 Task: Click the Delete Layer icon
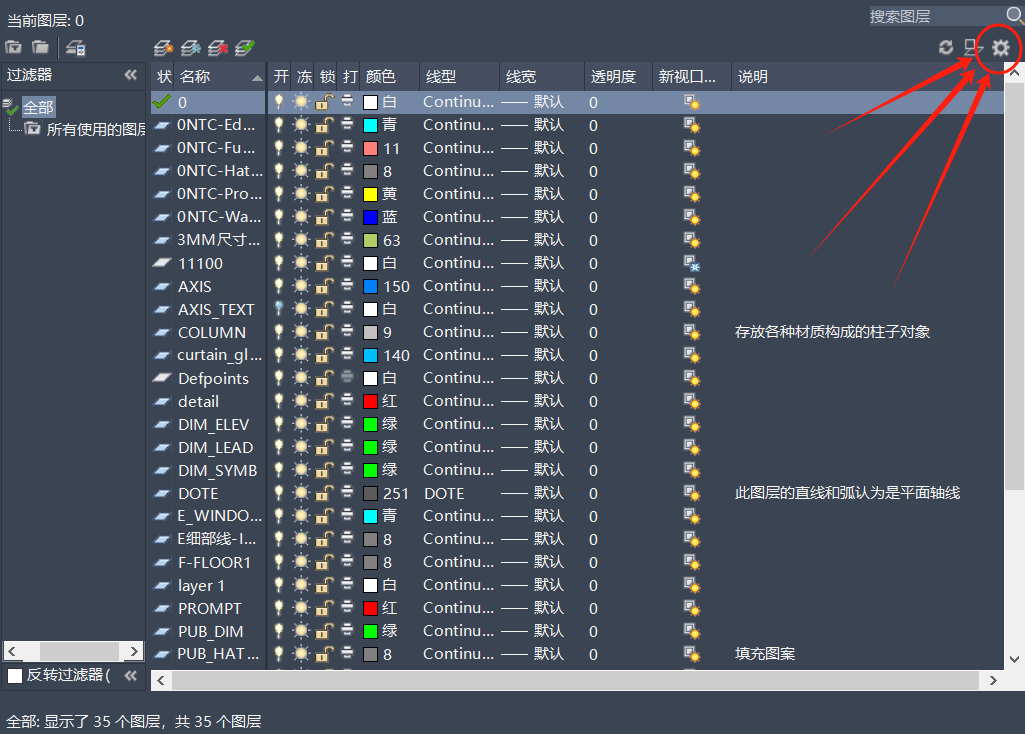pyautogui.click(x=217, y=47)
